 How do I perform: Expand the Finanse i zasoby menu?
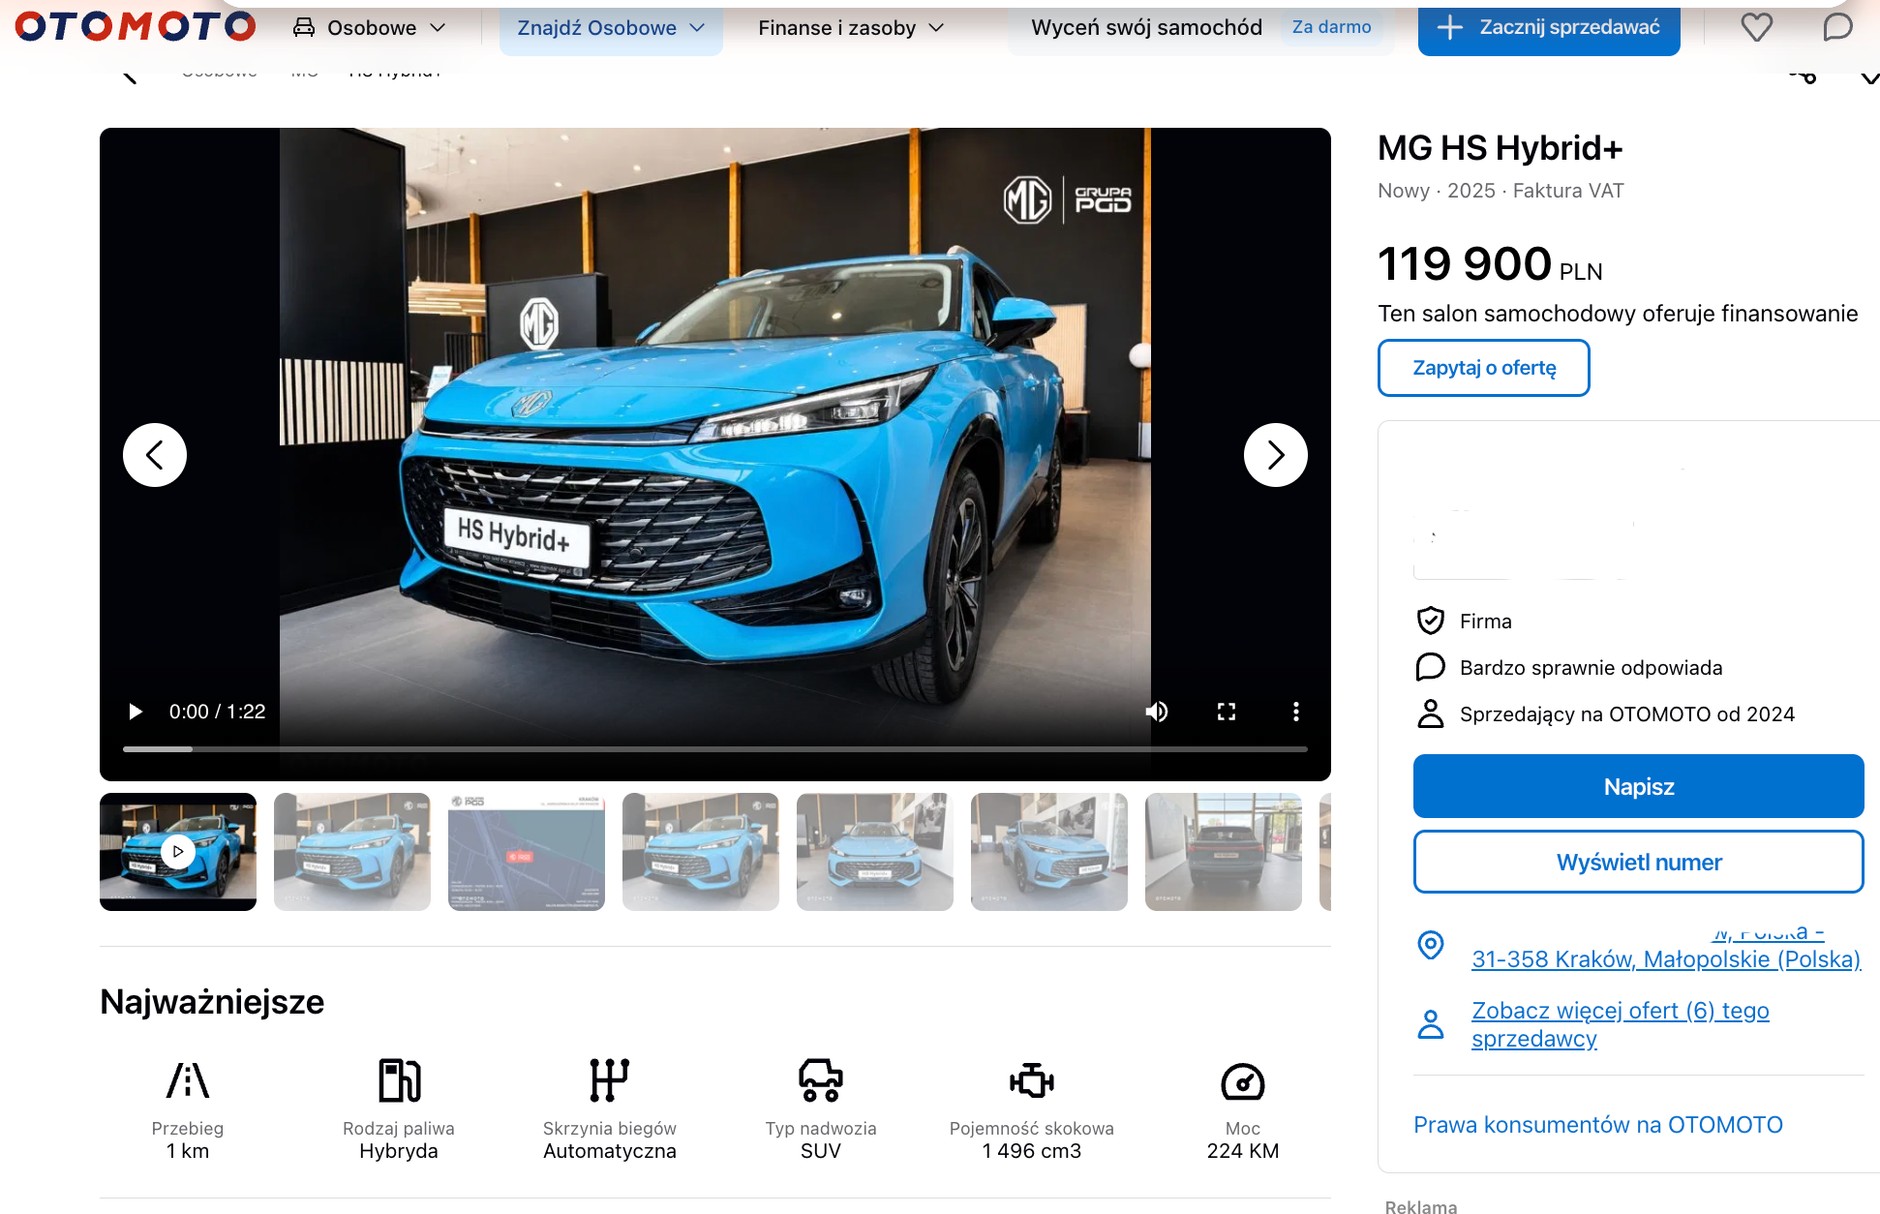(851, 28)
